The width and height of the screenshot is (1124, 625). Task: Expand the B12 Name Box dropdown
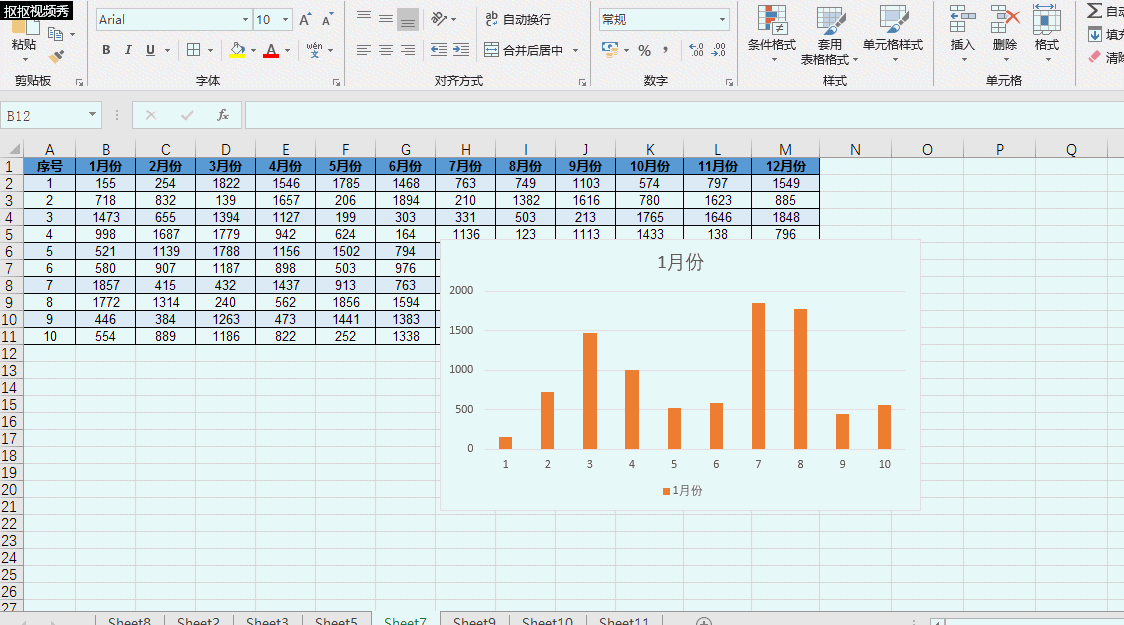[92, 115]
